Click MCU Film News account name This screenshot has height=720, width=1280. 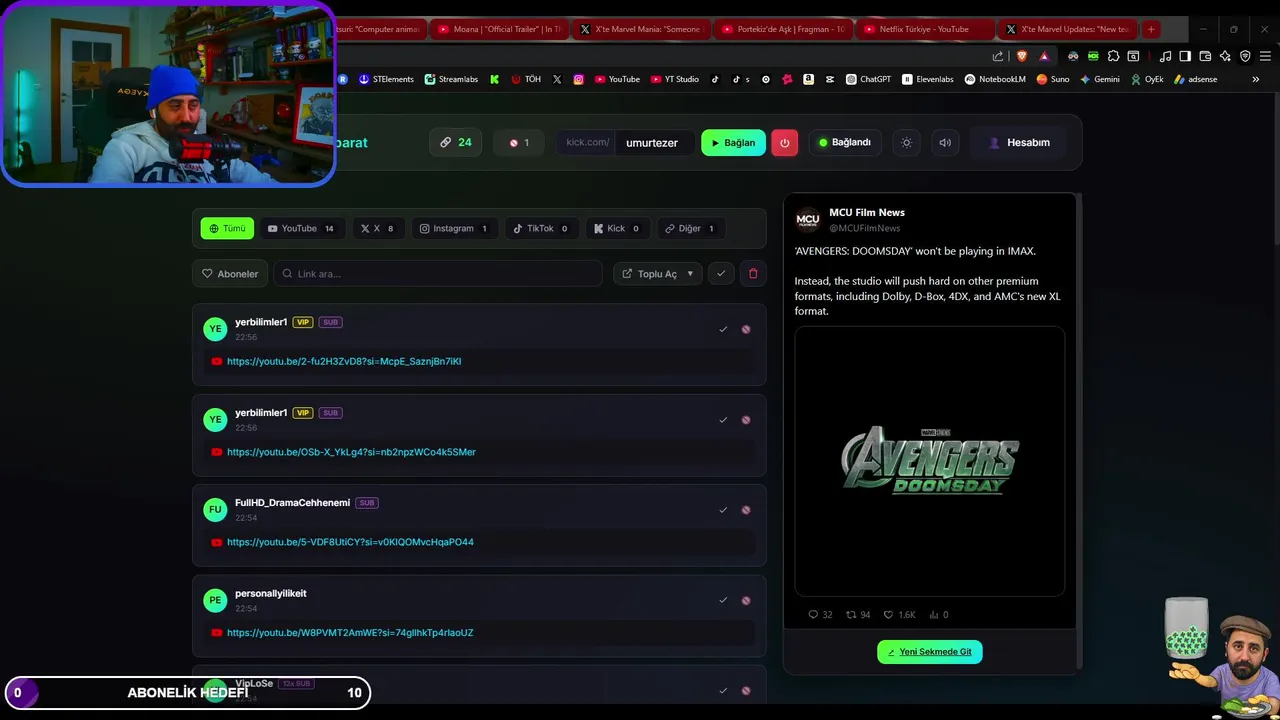click(x=867, y=212)
